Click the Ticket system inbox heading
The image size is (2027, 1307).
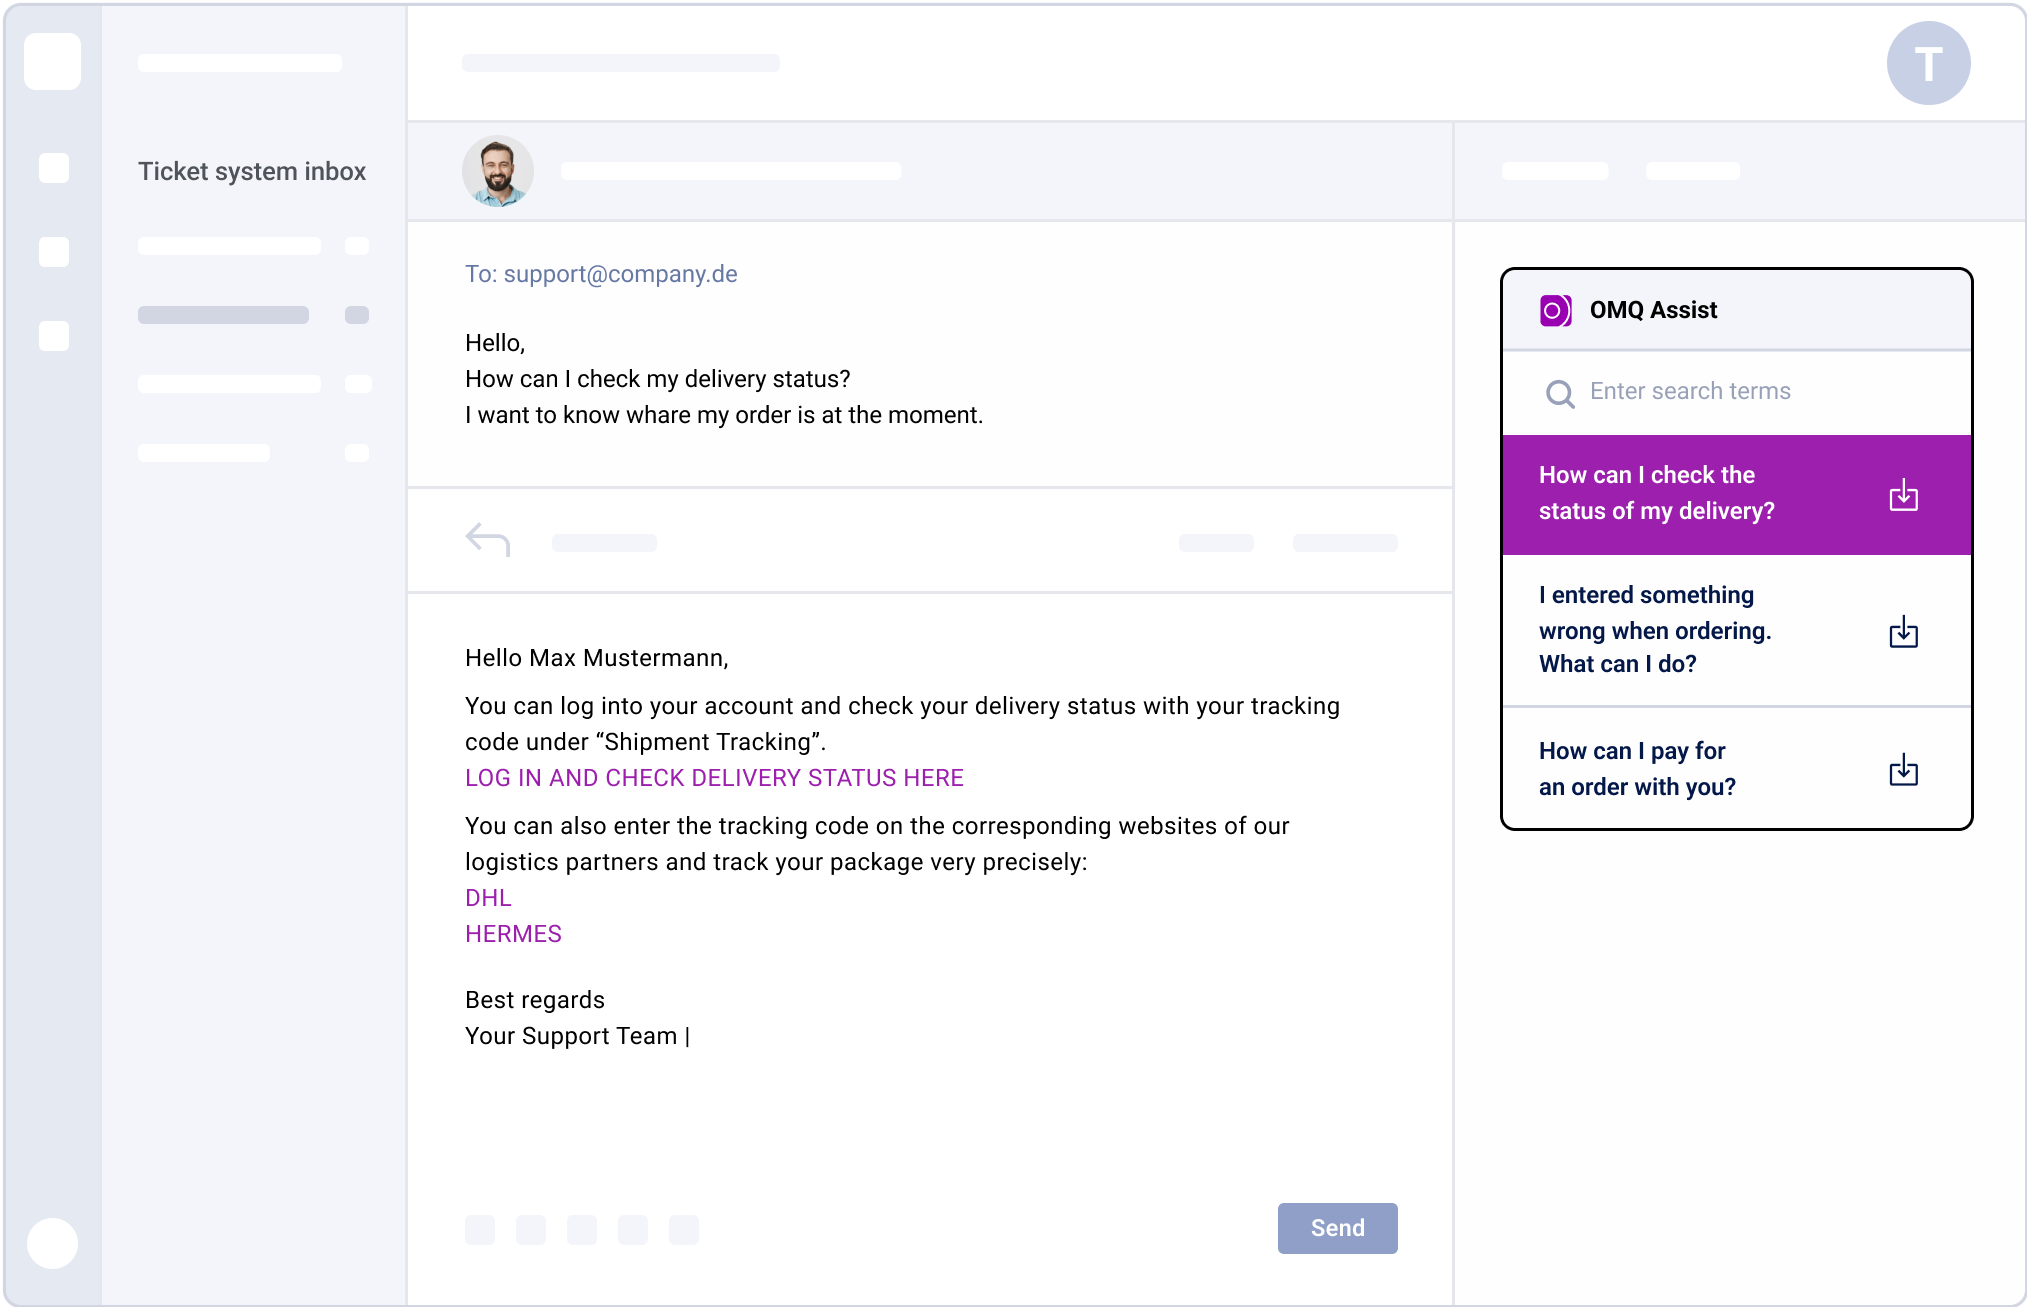(252, 172)
